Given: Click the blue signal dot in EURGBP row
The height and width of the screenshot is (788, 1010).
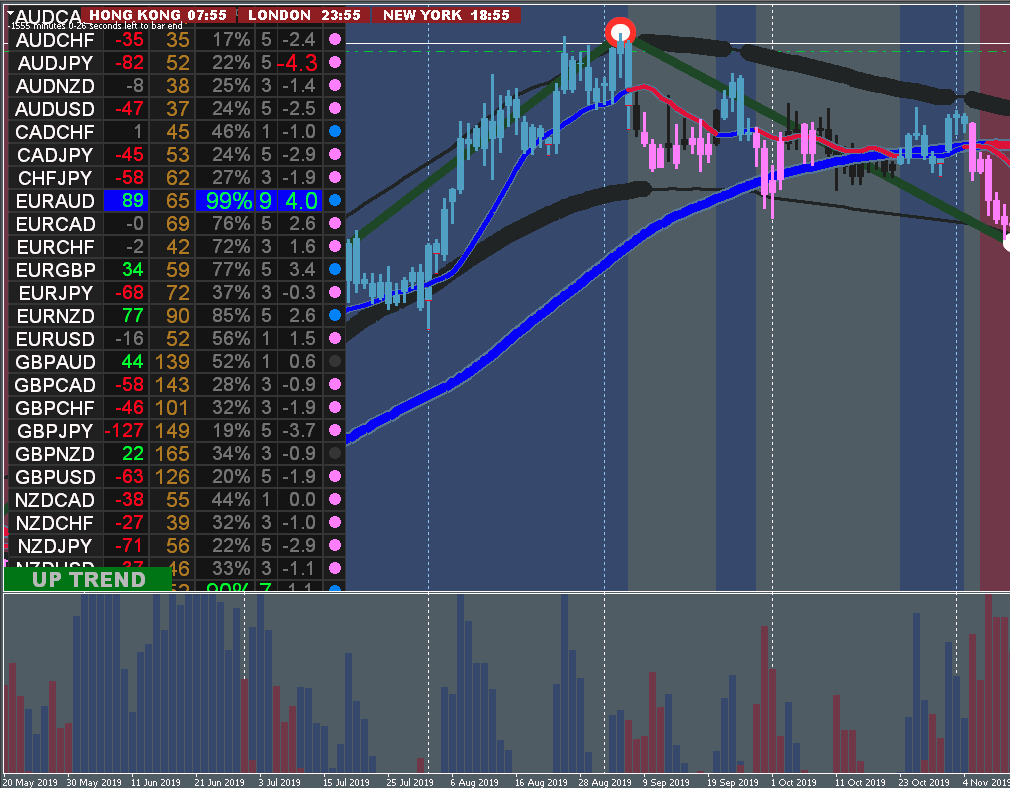Looking at the screenshot, I should [335, 269].
